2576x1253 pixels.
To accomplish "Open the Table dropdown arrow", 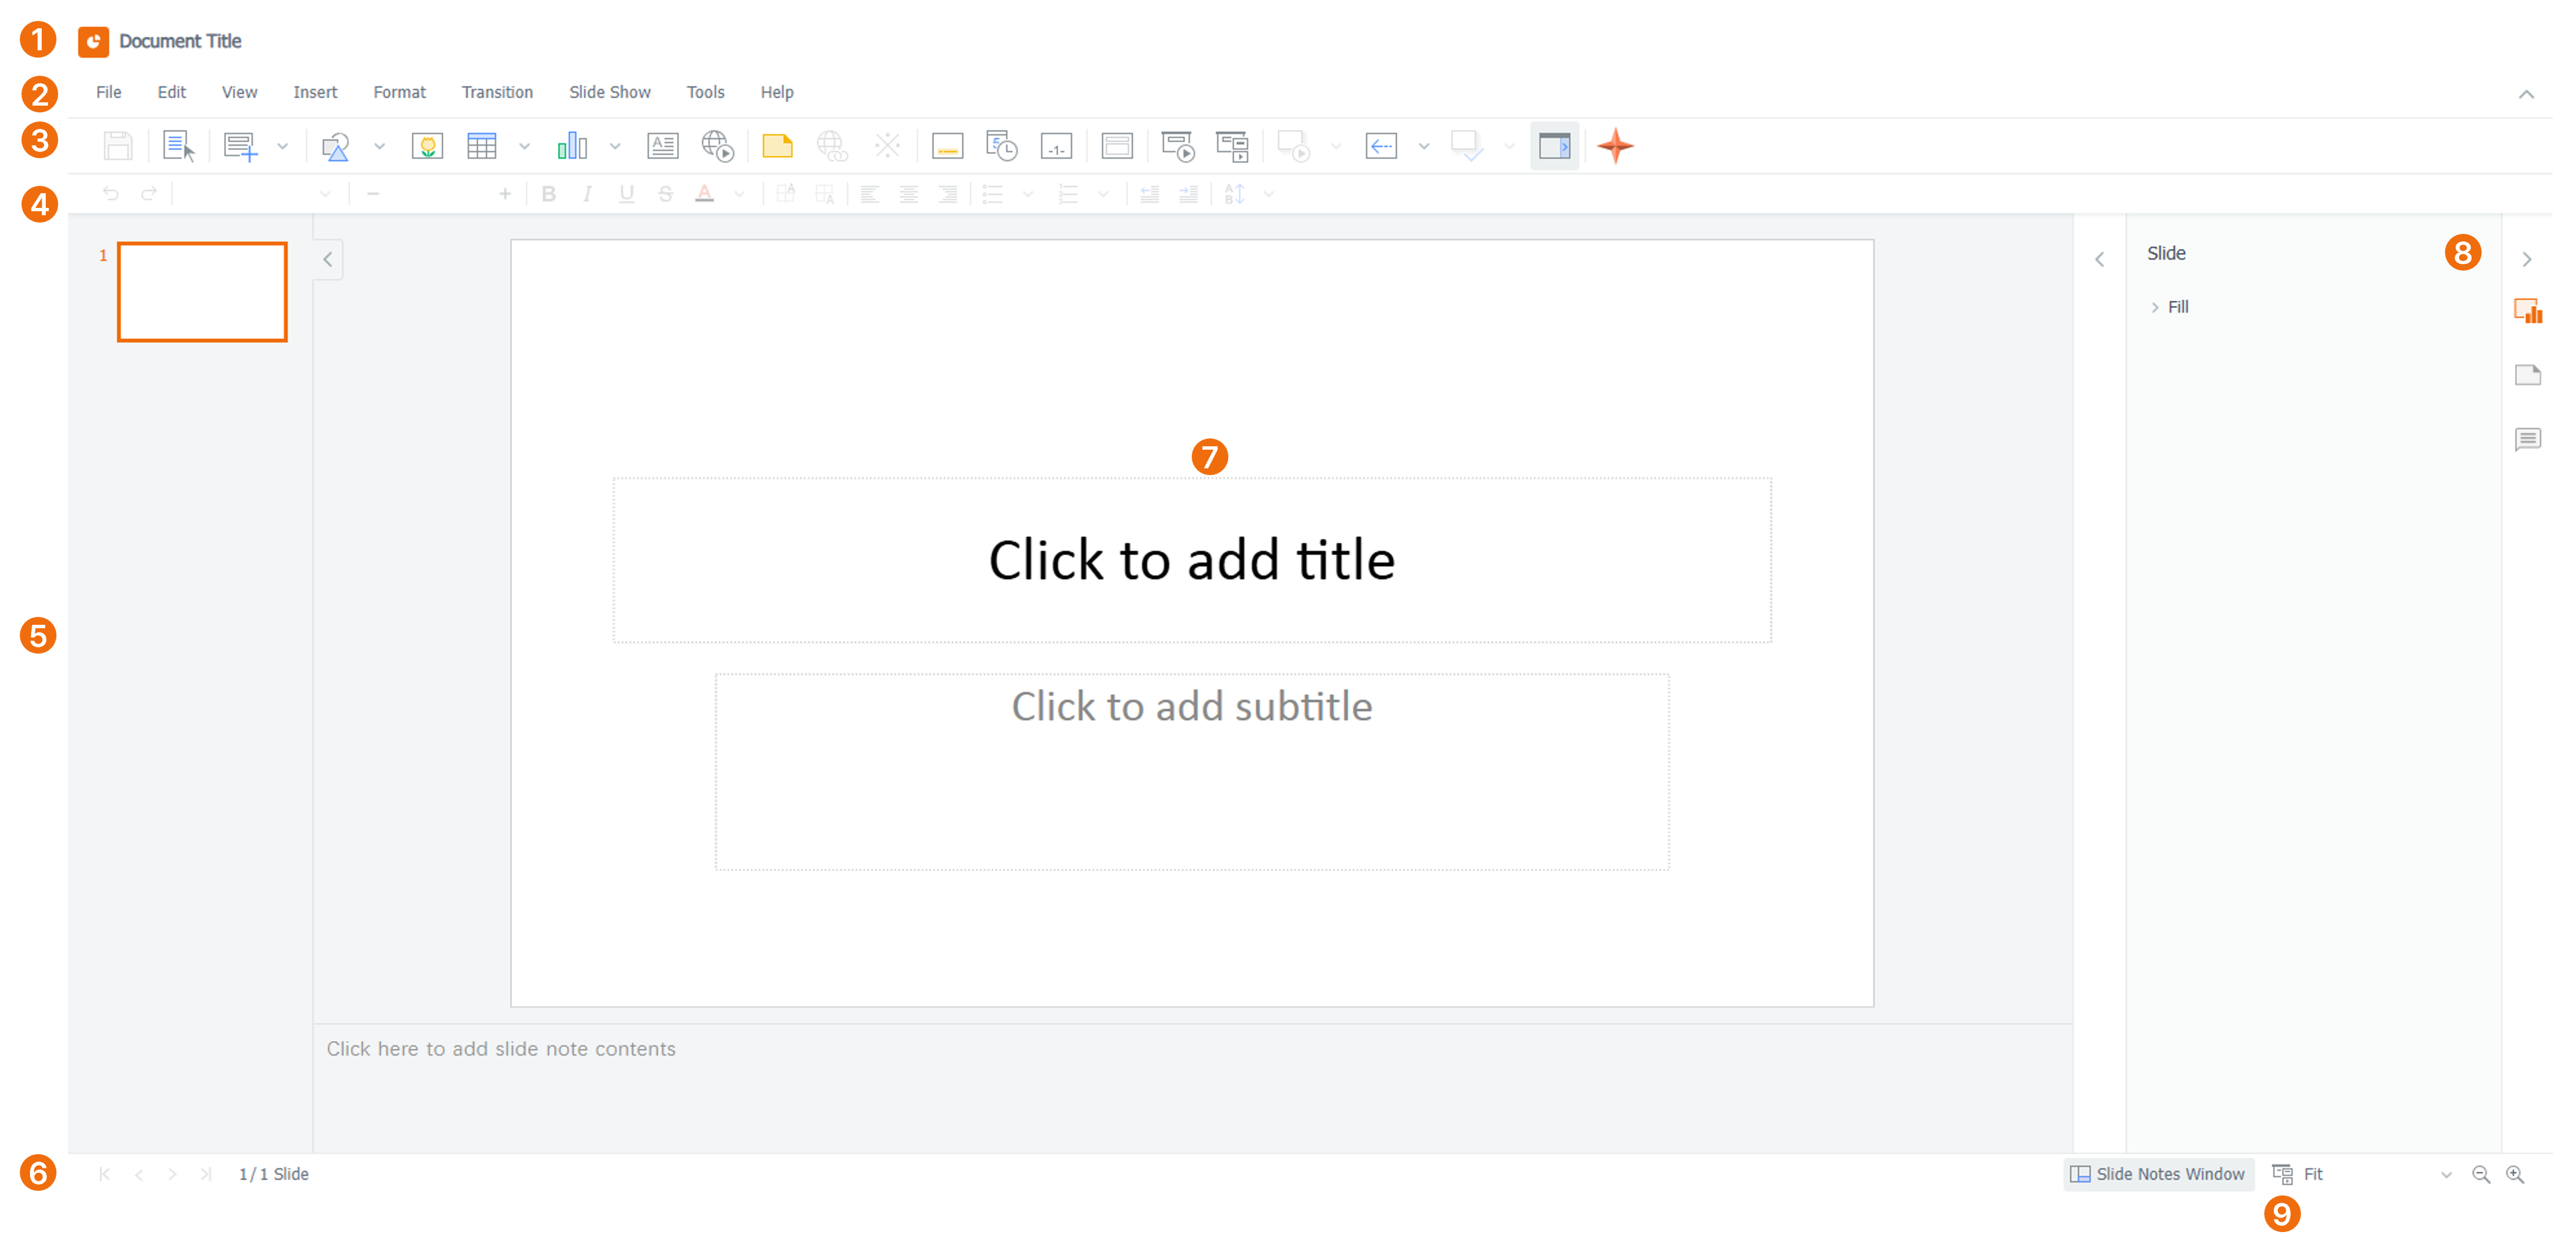I will pyautogui.click(x=524, y=147).
